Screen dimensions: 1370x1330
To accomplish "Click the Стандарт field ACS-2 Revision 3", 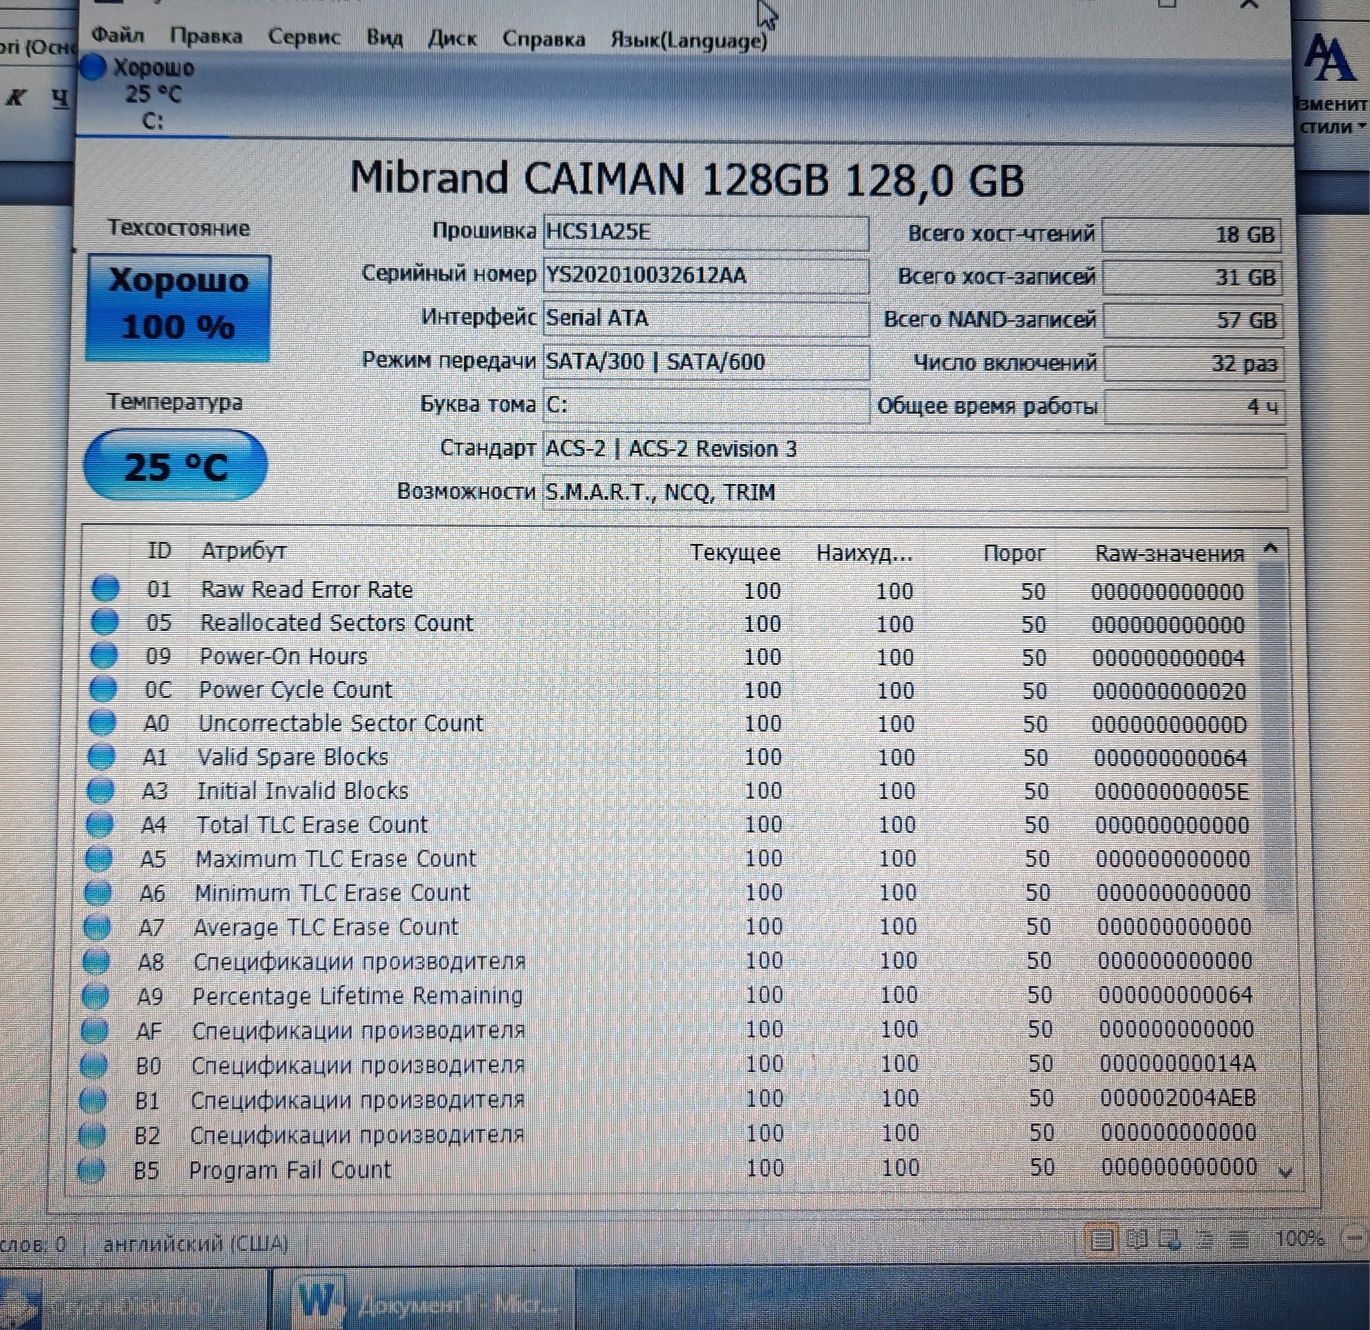I will tap(914, 449).
